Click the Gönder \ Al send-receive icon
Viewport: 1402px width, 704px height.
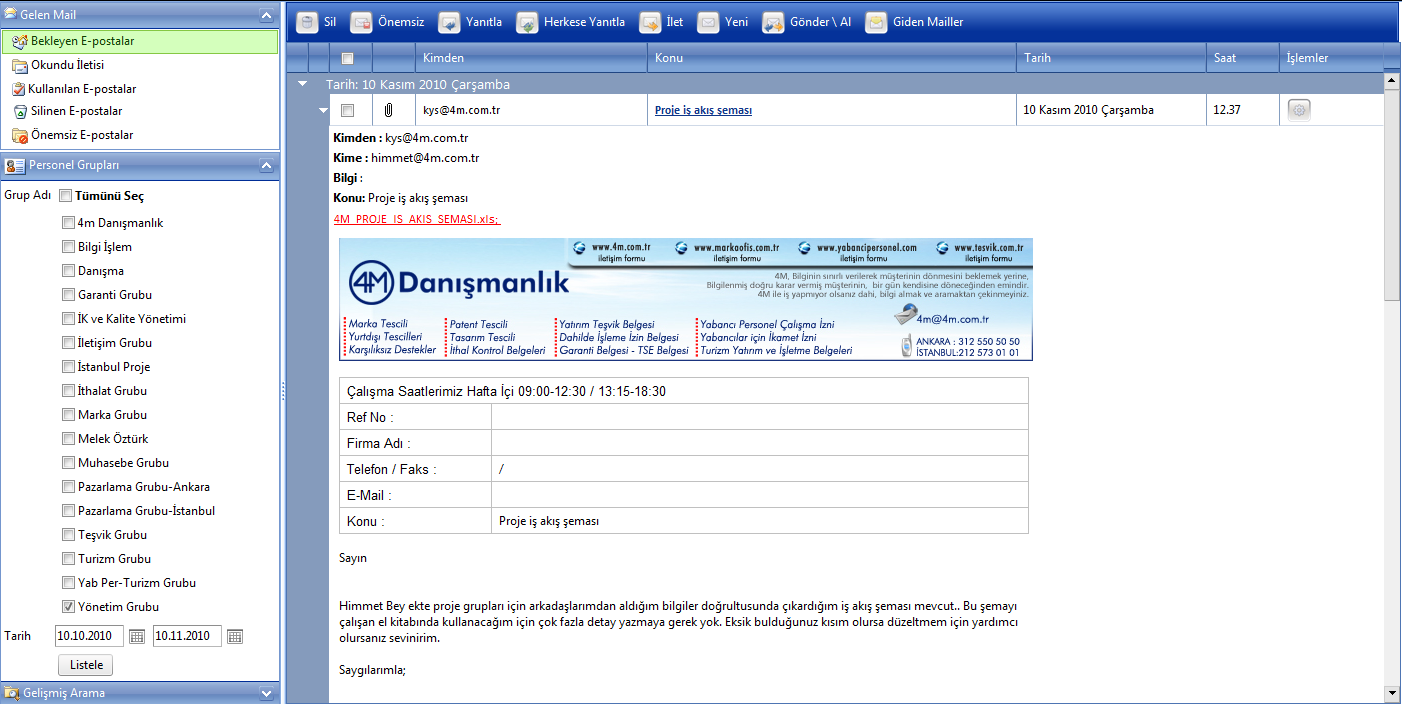[x=773, y=22]
